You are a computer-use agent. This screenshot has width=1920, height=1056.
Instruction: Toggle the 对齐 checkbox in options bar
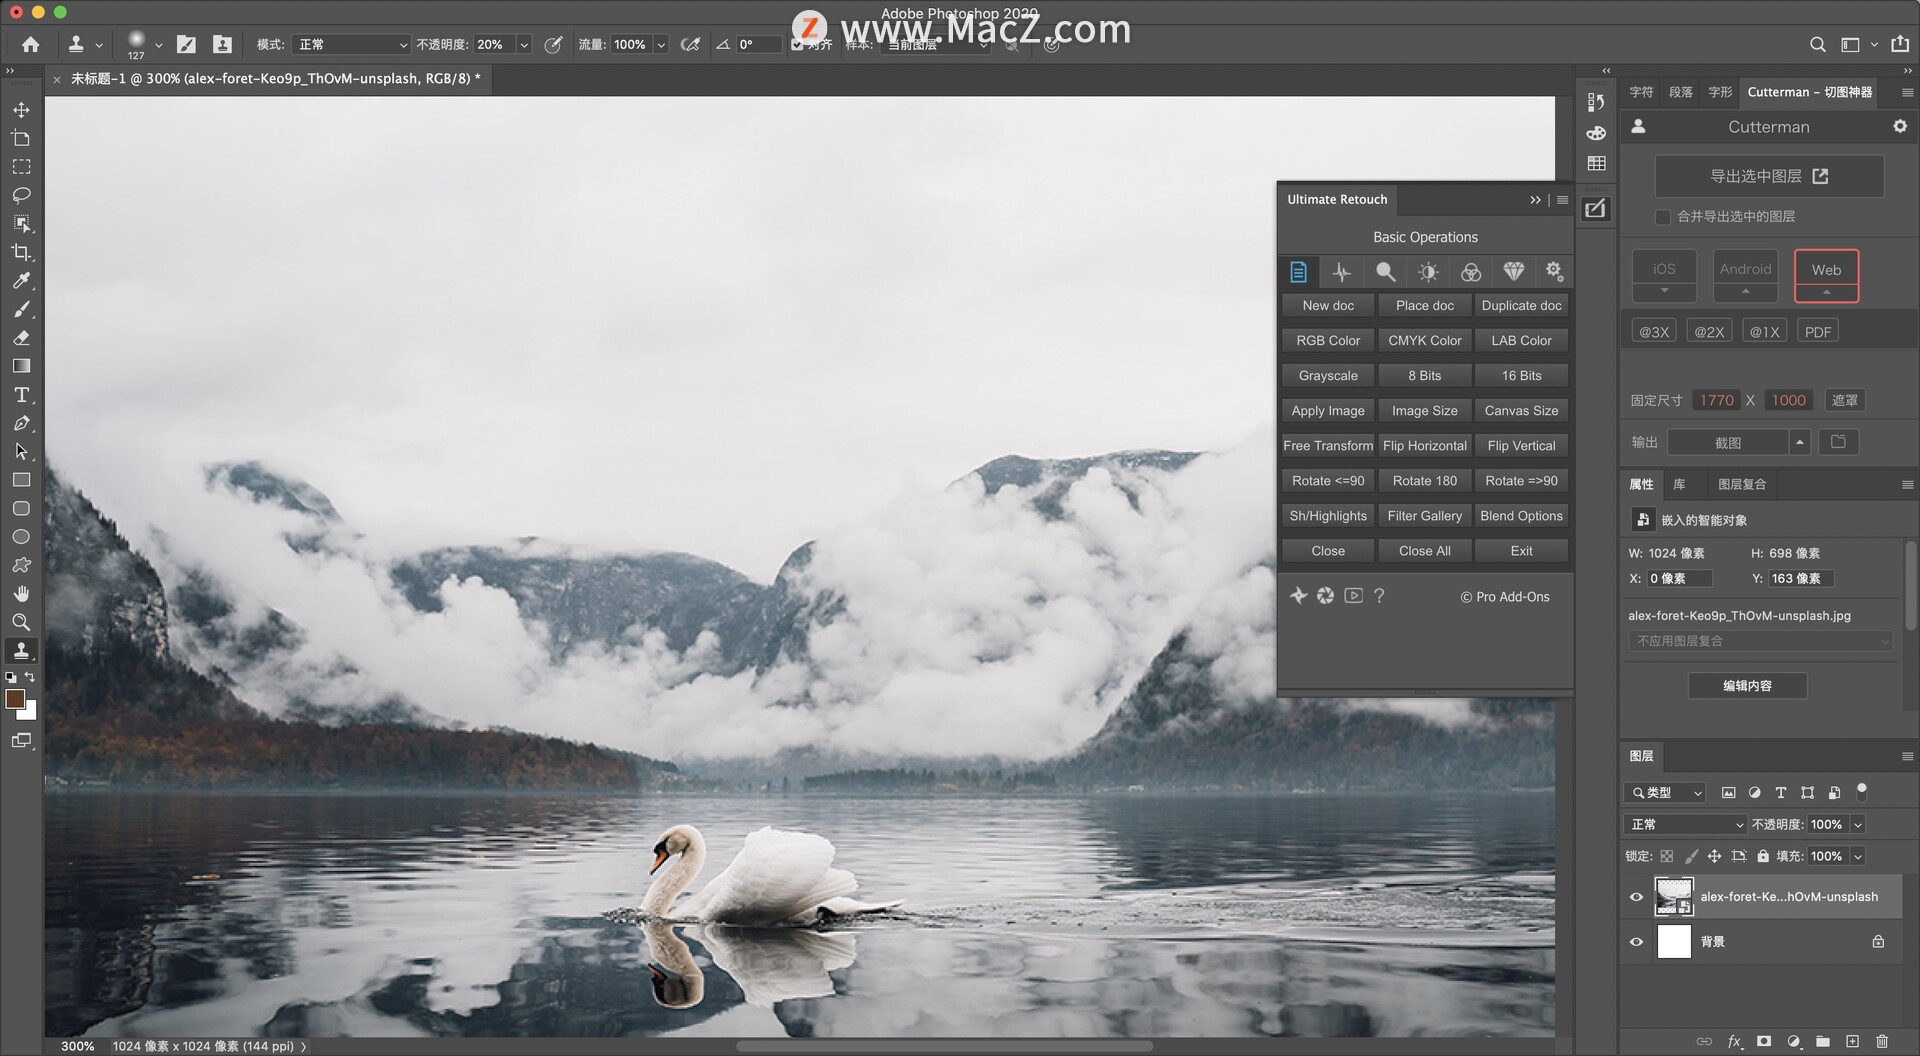(797, 44)
